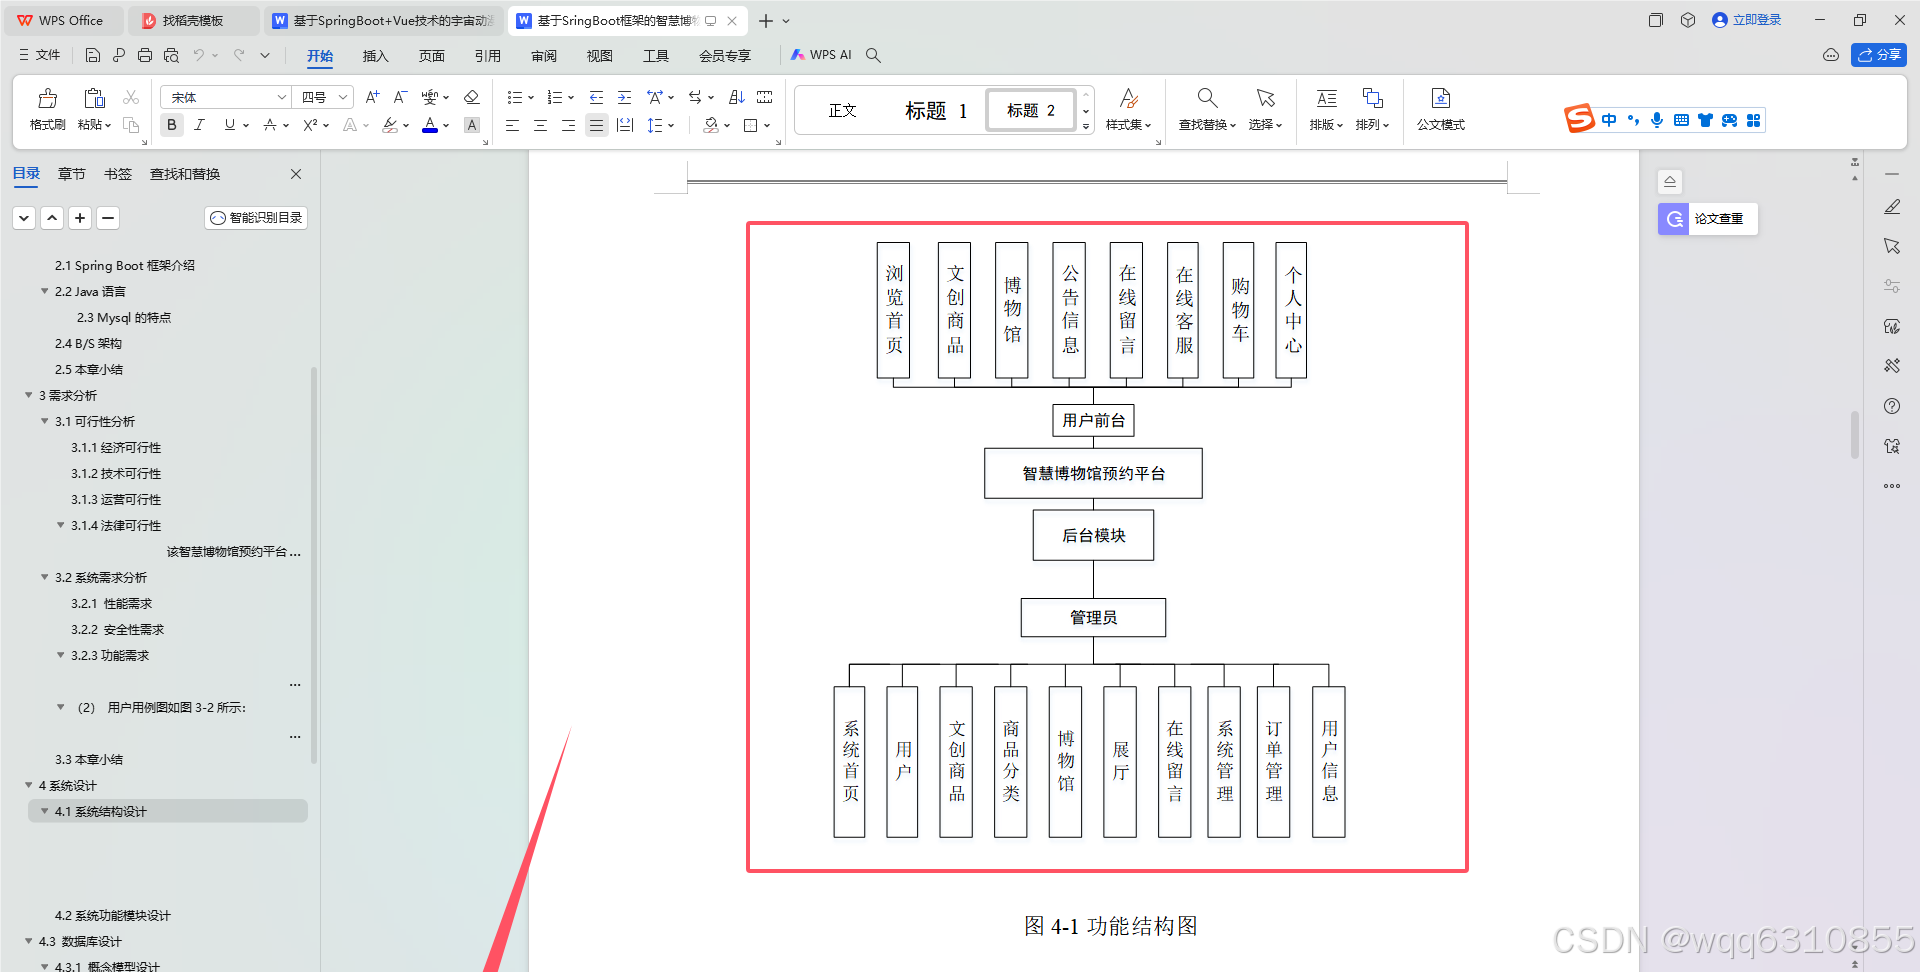
Task: Click the Clear formatting eraser icon
Action: 472,97
